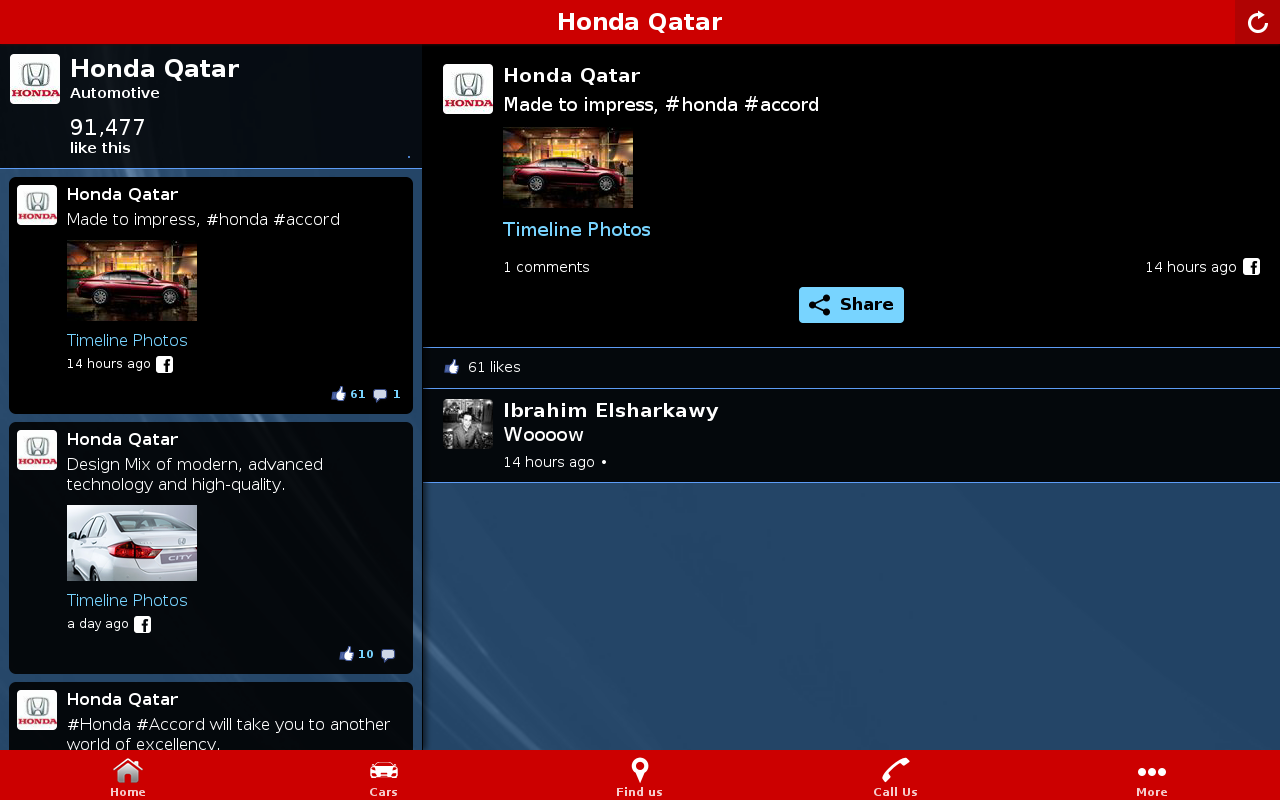Click the comment bubble icon showing 1
Image resolution: width=1280 pixels, height=800 pixels.
(380, 394)
